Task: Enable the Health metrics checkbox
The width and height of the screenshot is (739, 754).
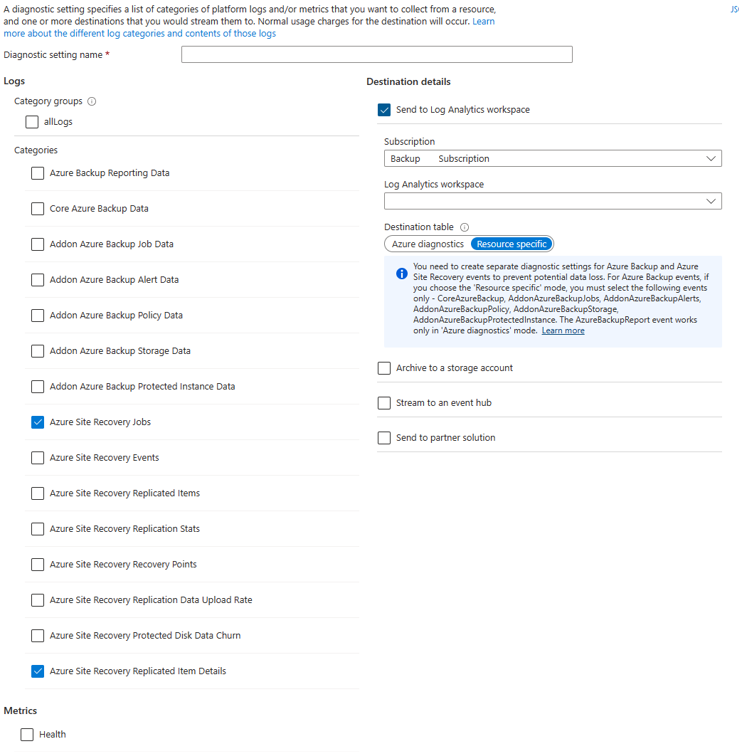Action: 27,735
